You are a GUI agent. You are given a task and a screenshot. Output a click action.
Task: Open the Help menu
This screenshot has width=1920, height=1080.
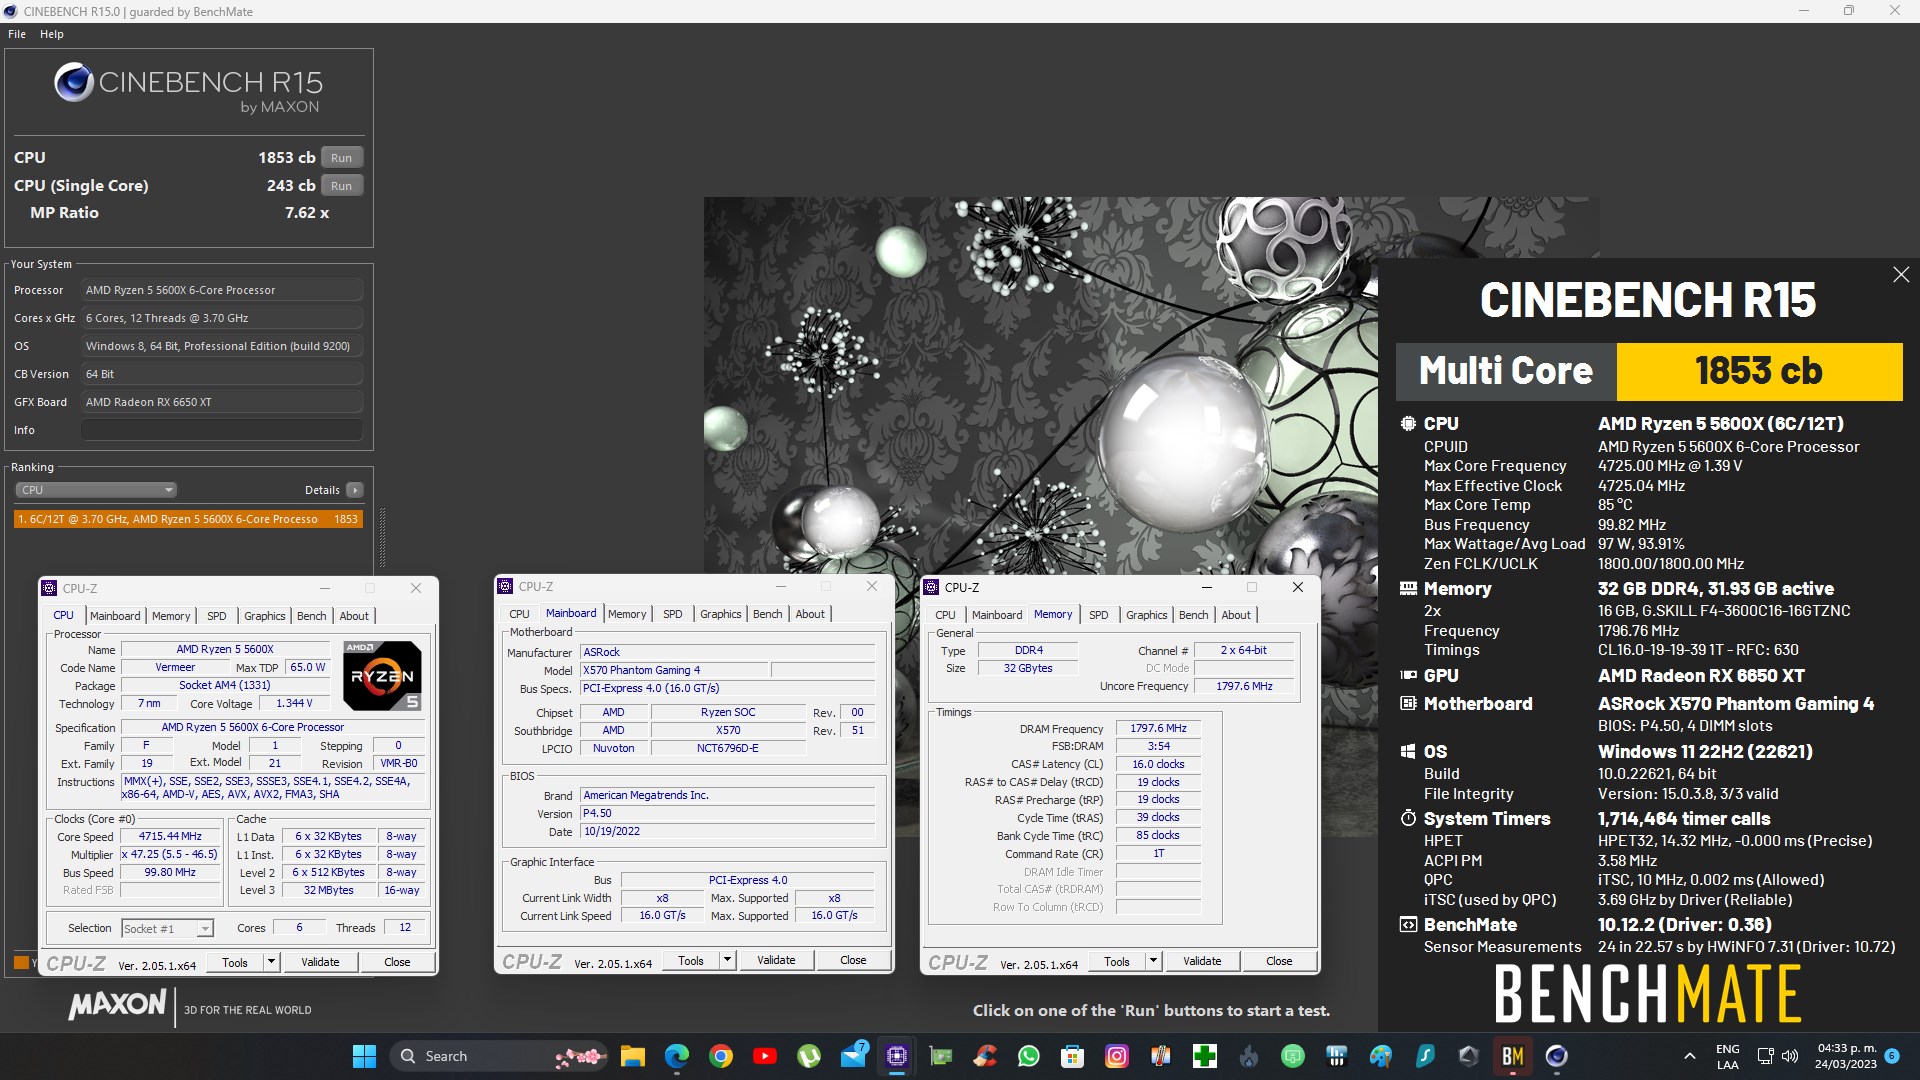[x=52, y=34]
